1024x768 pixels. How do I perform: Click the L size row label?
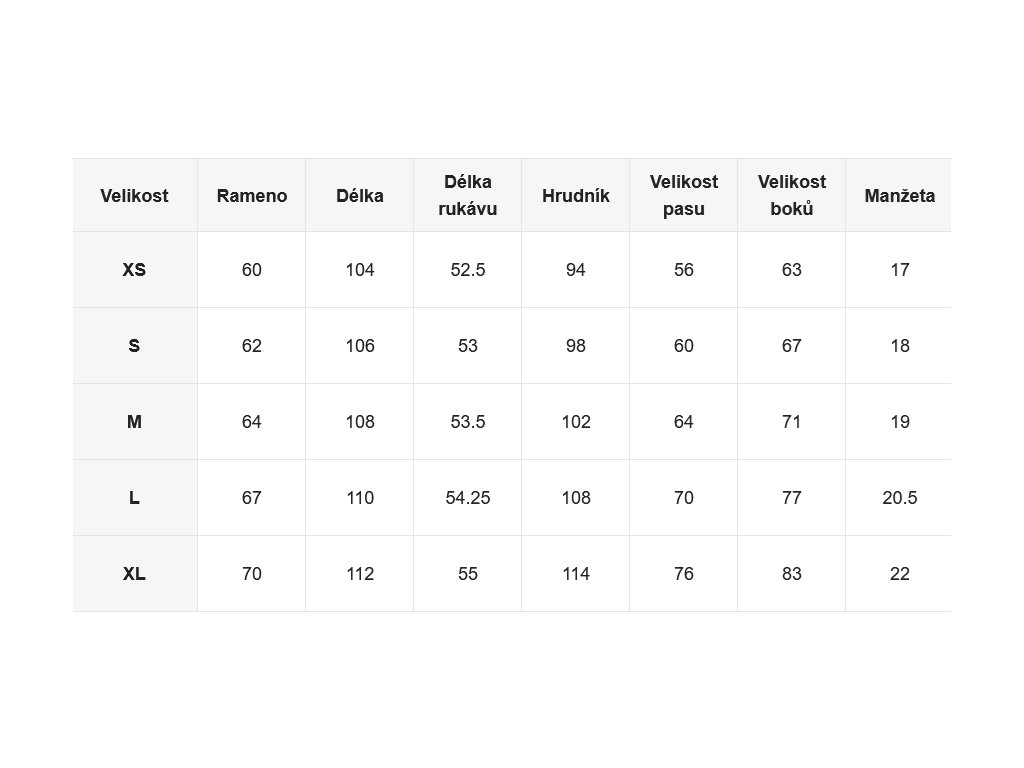click(x=135, y=498)
